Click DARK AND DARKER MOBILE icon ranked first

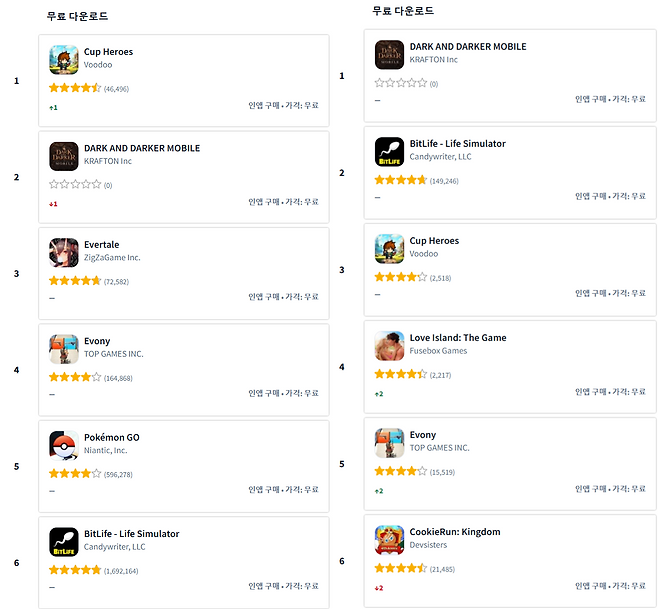389,55
